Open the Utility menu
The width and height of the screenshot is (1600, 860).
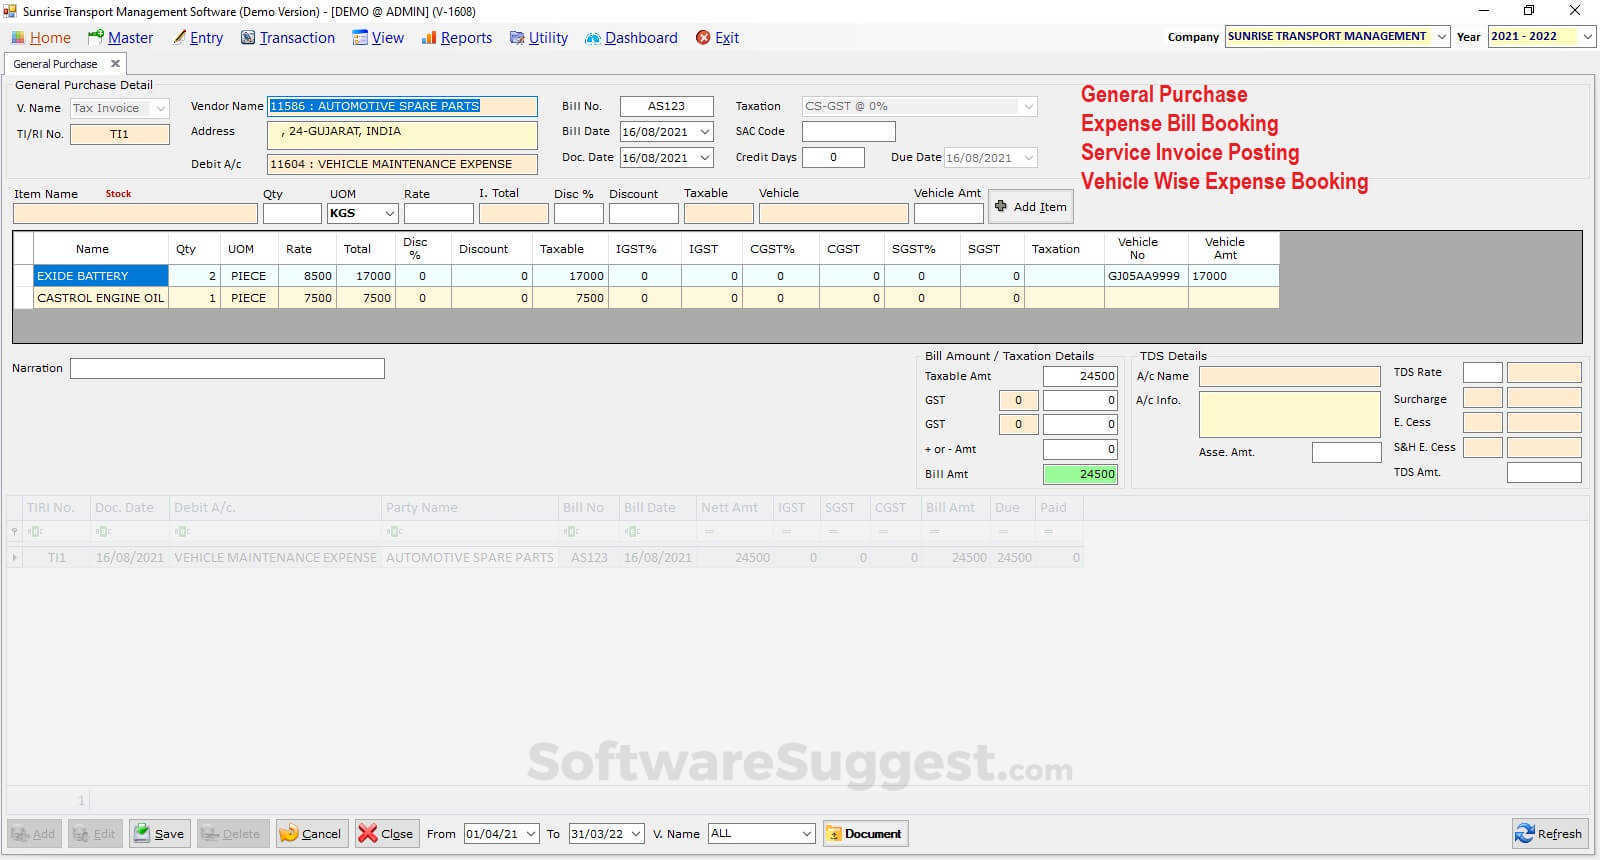539,38
